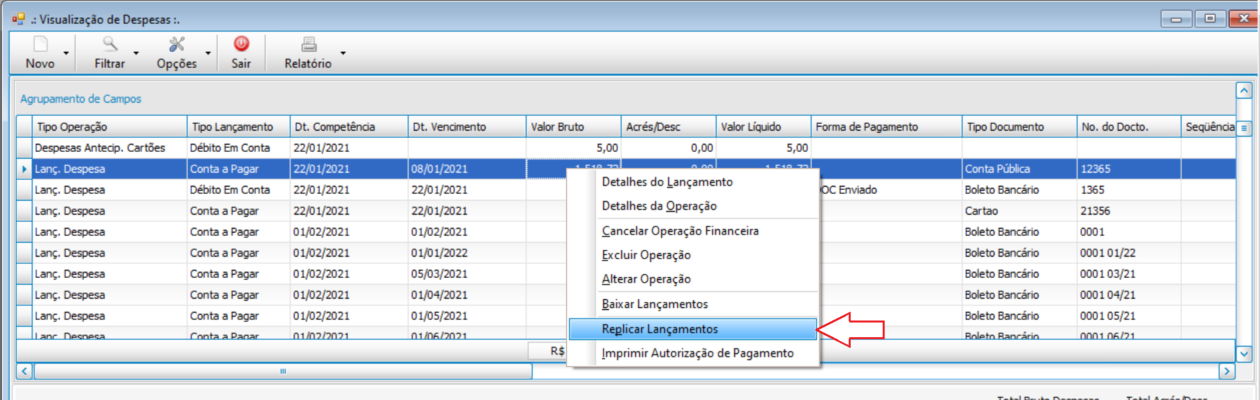Sort by No. do Docto. header
Viewport: 1260px width, 400px height.
(x=1129, y=127)
